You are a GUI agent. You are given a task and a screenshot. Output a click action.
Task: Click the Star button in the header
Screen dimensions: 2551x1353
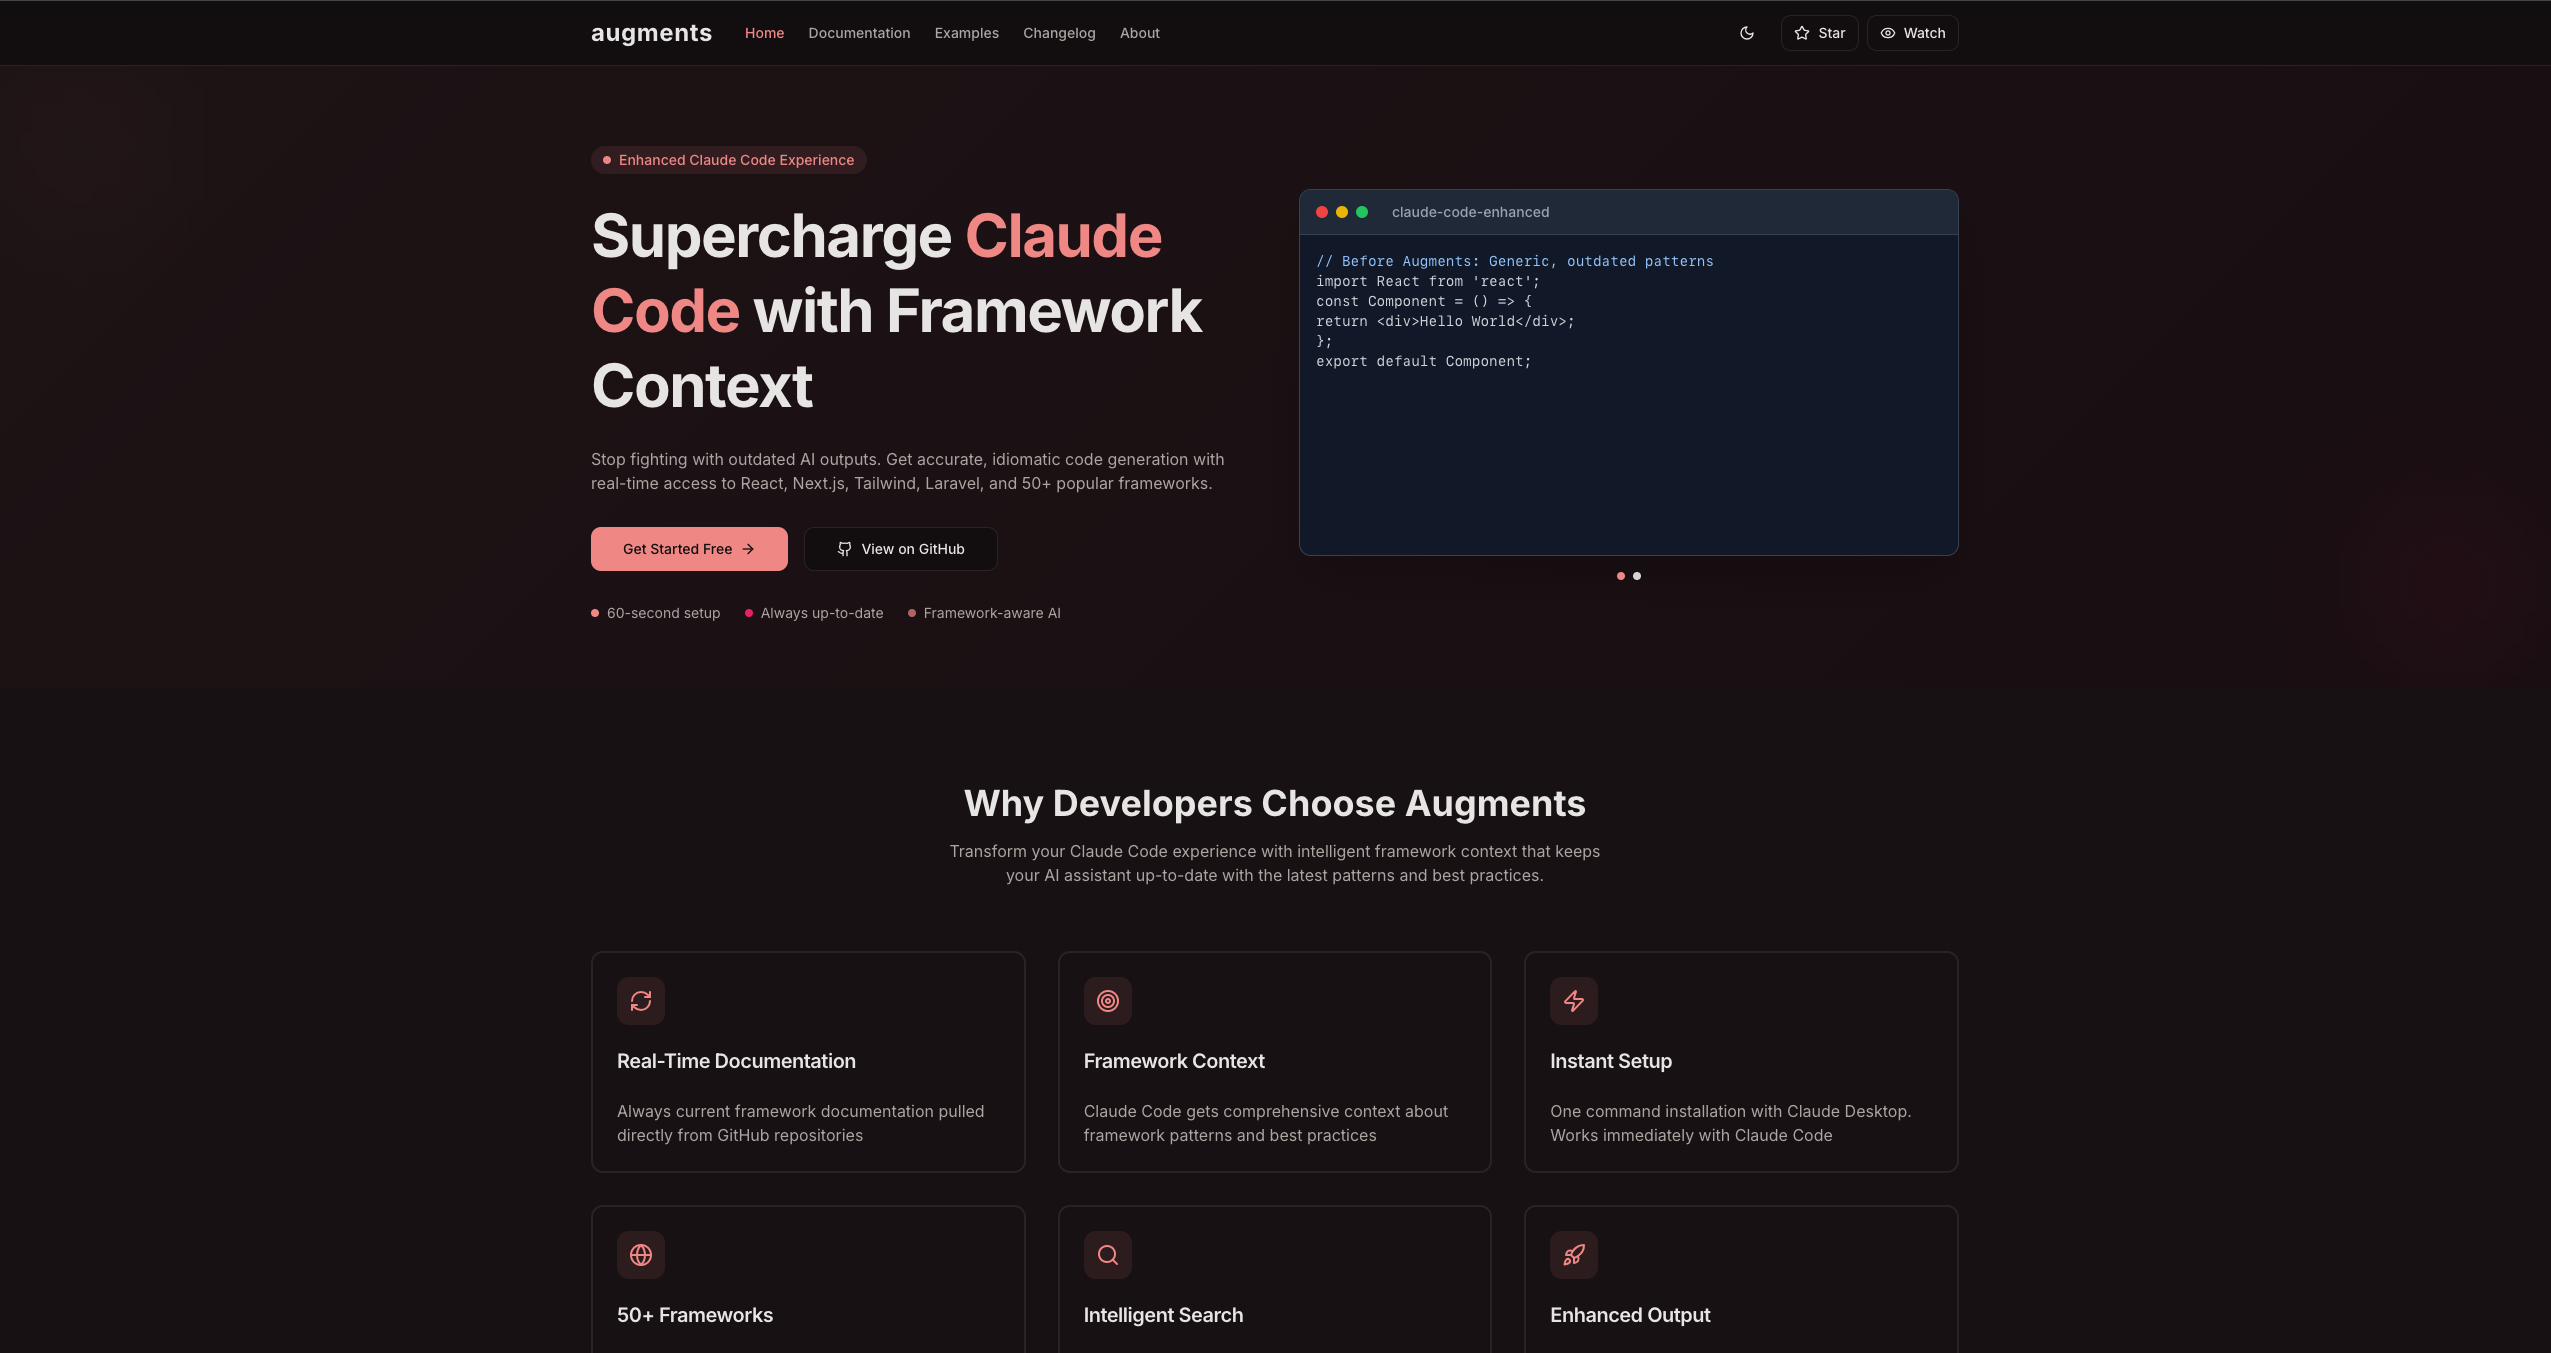[x=1819, y=33]
